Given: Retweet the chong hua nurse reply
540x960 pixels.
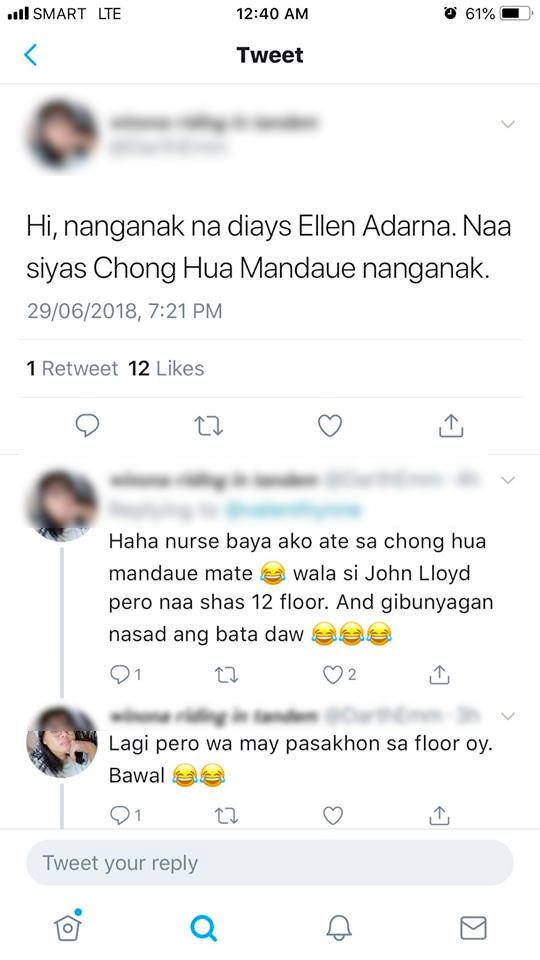Looking at the screenshot, I should [x=227, y=675].
